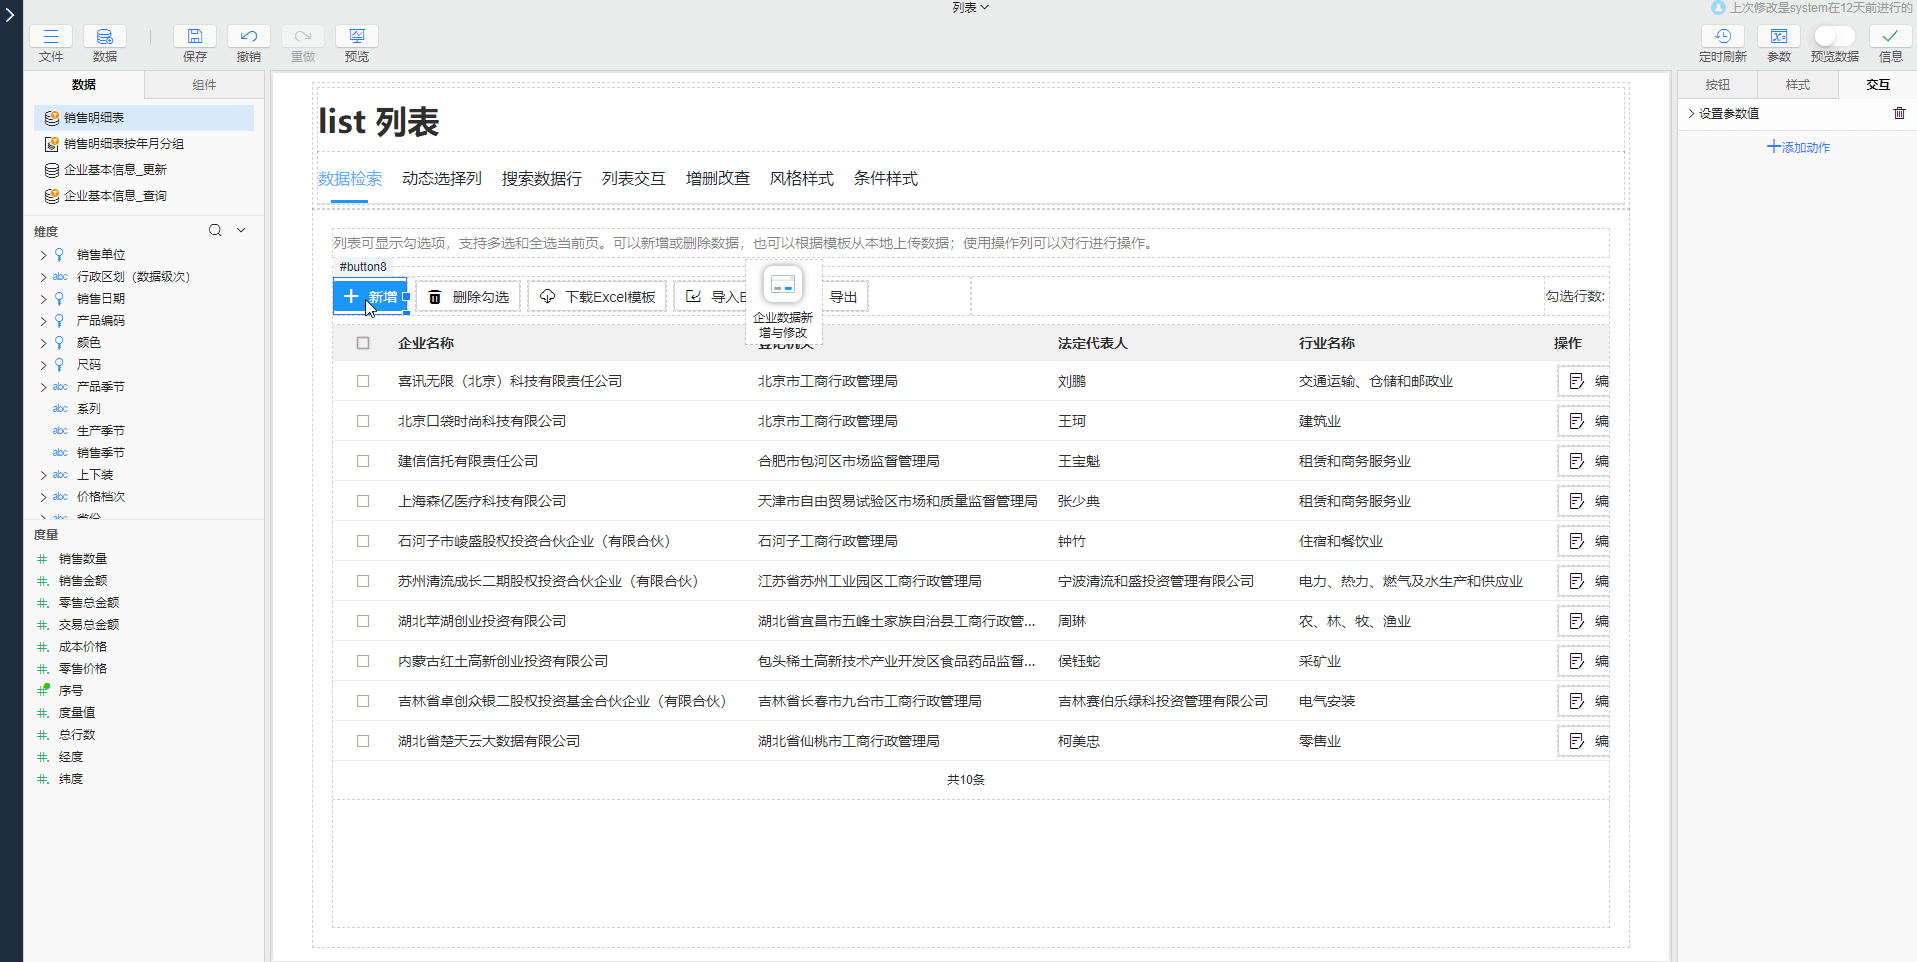Viewport: 1917px width, 962px height.
Task: Click the Undo (撤销) icon
Action: (x=249, y=37)
